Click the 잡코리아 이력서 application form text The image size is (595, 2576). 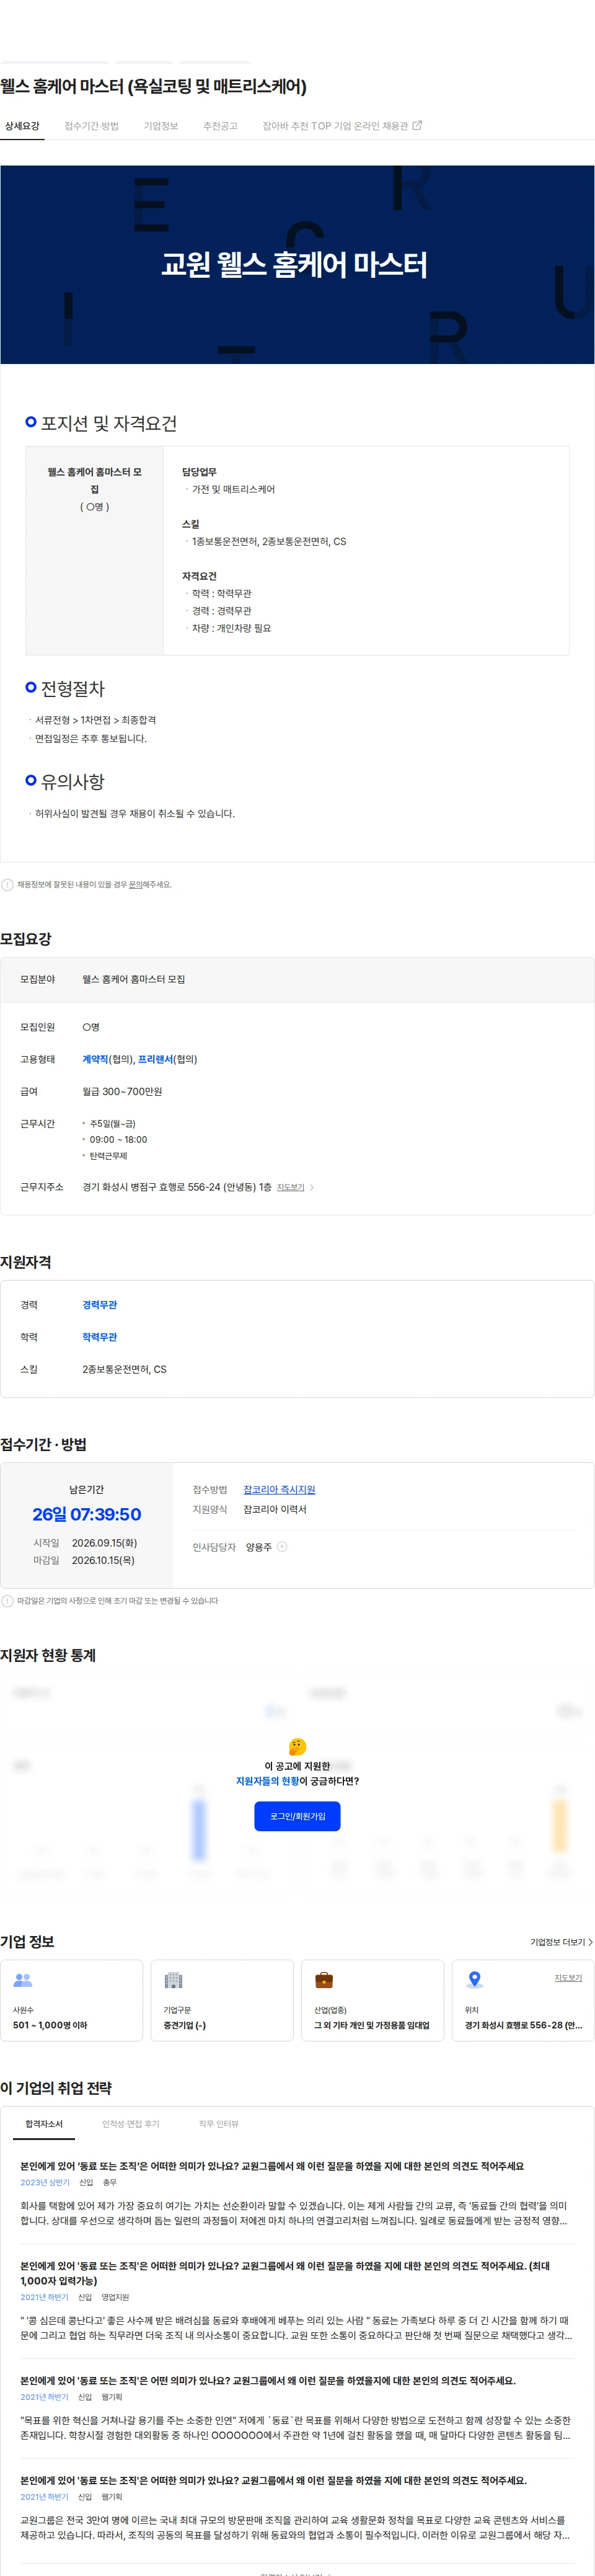point(275,1509)
